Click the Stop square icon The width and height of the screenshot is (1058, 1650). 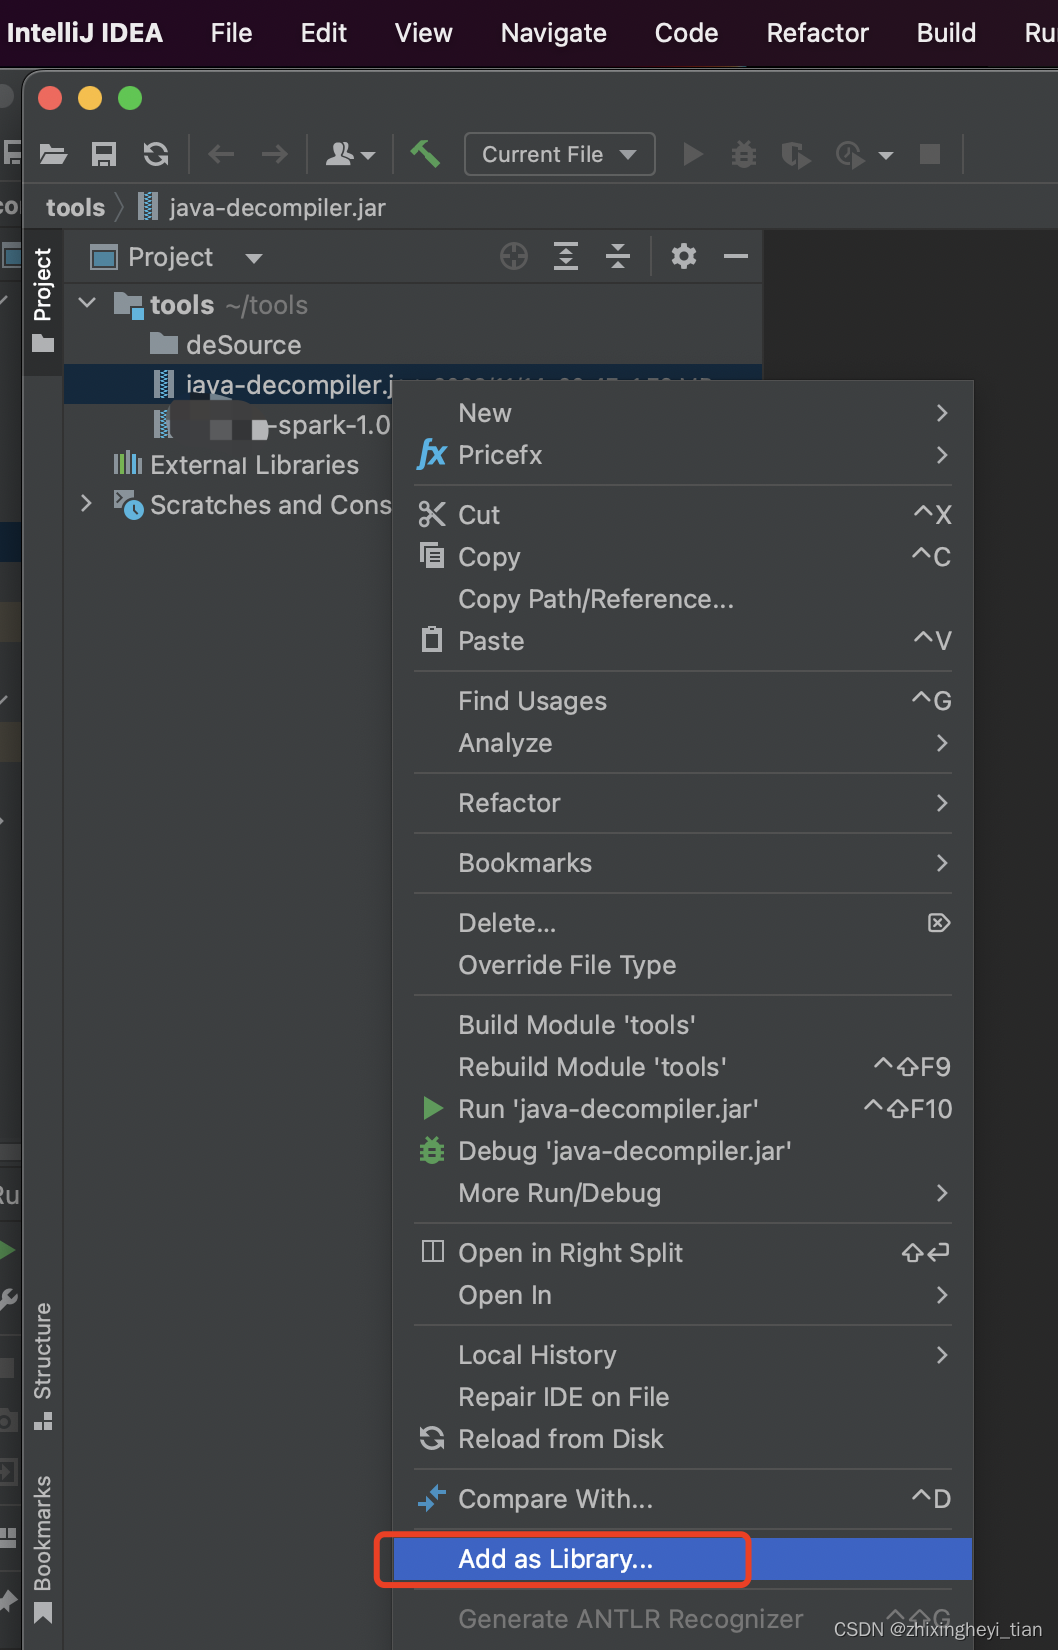(930, 154)
